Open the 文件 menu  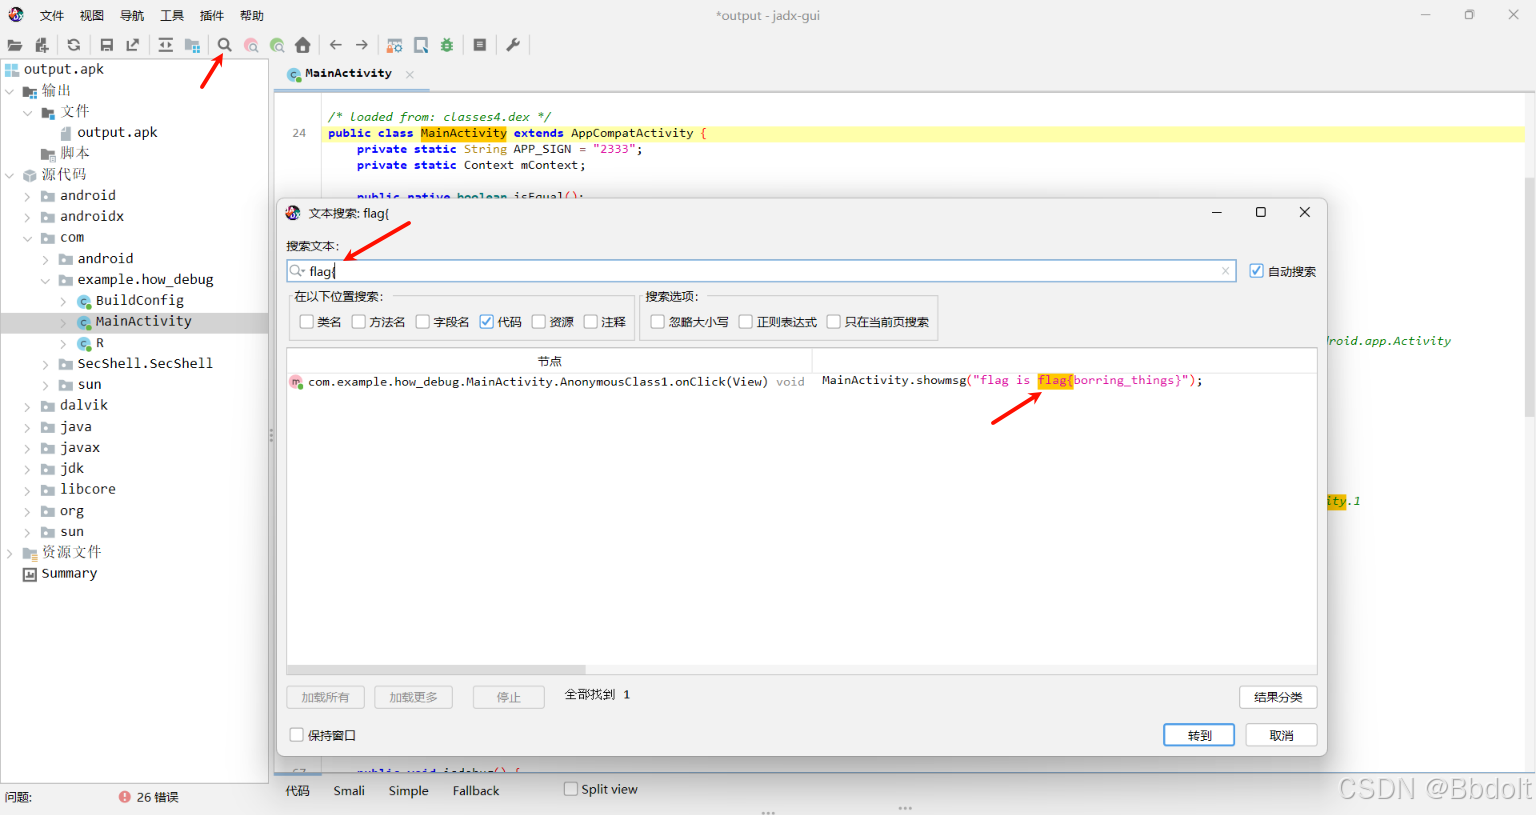pyautogui.click(x=52, y=16)
